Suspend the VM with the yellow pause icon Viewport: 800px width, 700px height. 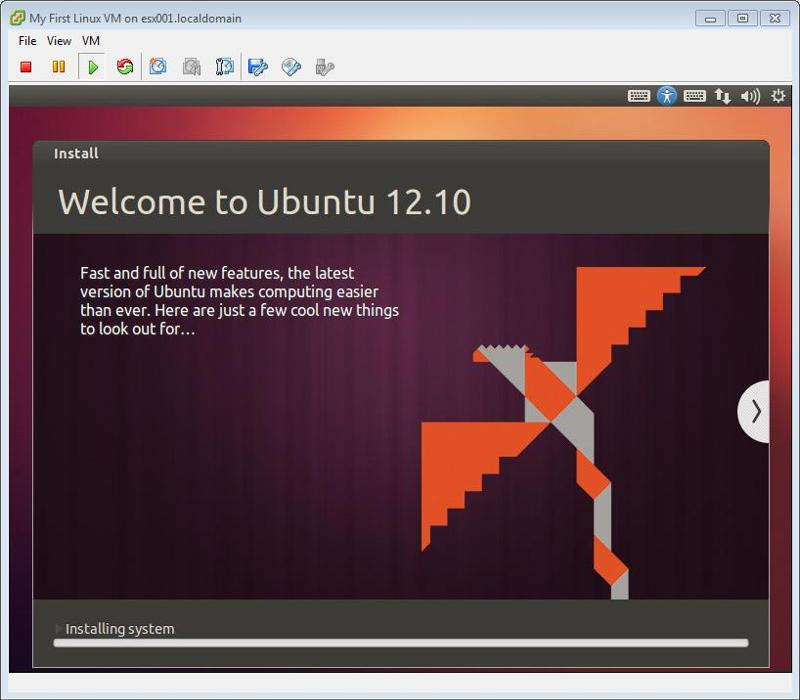(x=59, y=67)
